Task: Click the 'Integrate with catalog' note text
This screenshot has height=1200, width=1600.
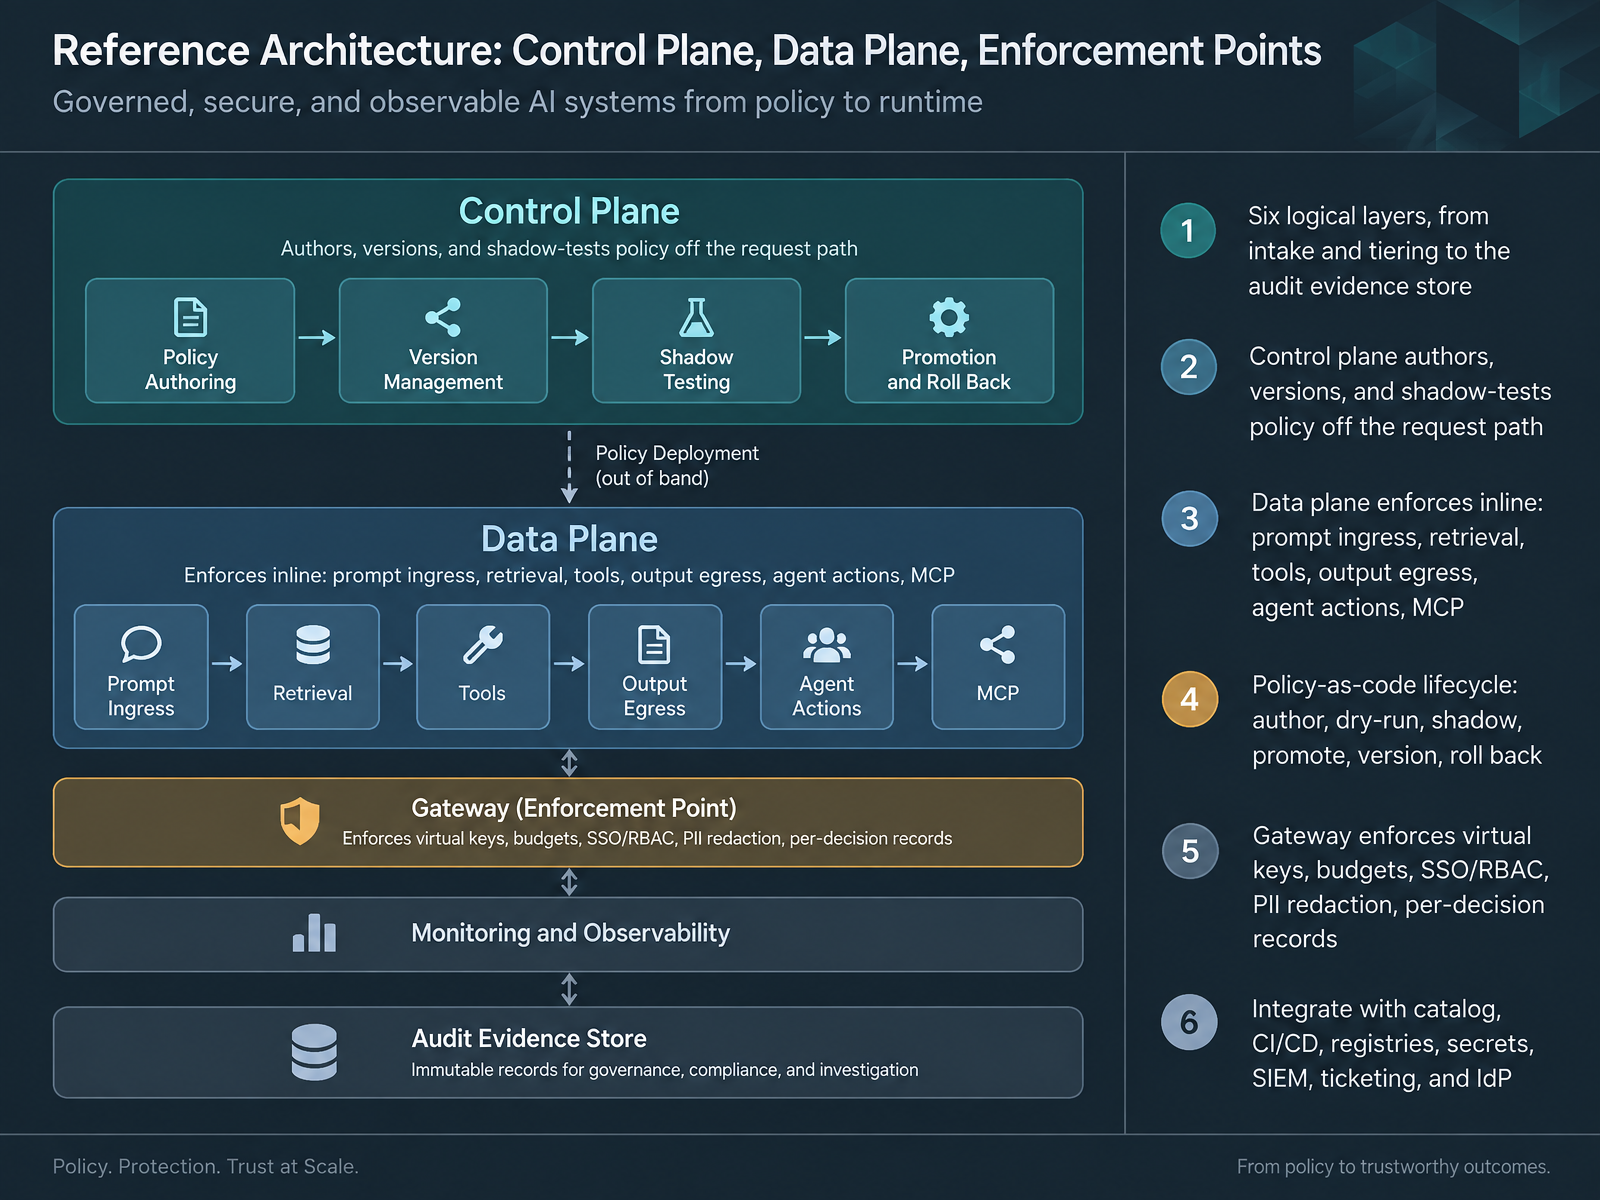Action: pos(1393,1043)
